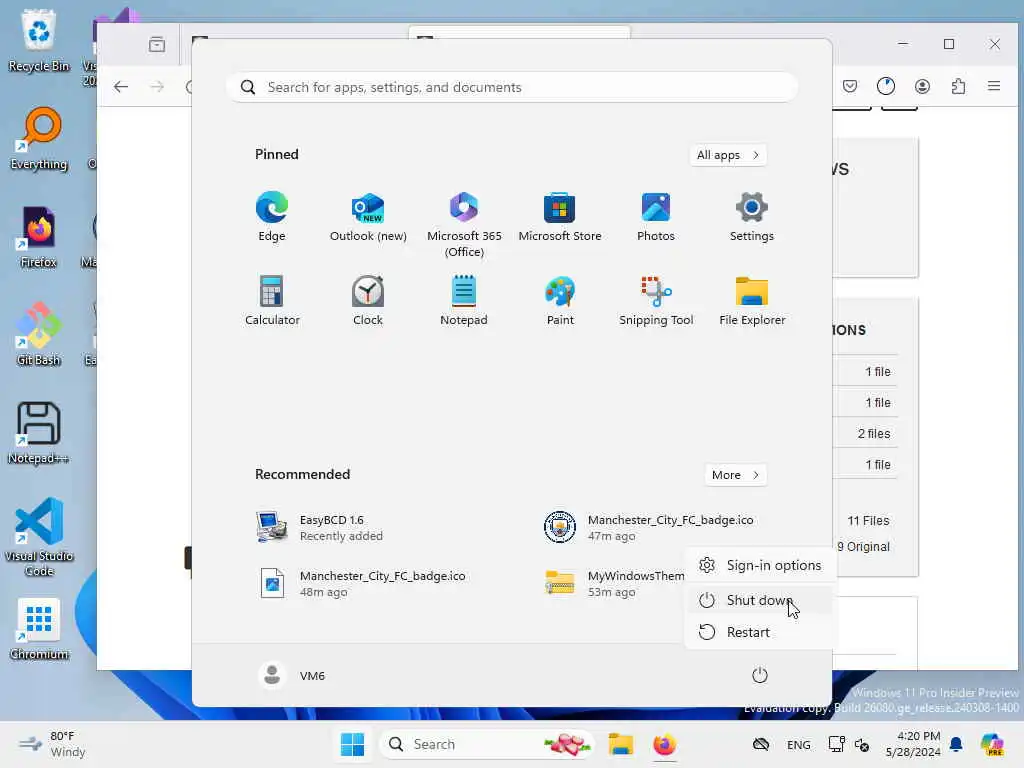Open Firefox hamburger application menu
Image resolution: width=1024 pixels, height=768 pixels.
pyautogui.click(x=994, y=86)
